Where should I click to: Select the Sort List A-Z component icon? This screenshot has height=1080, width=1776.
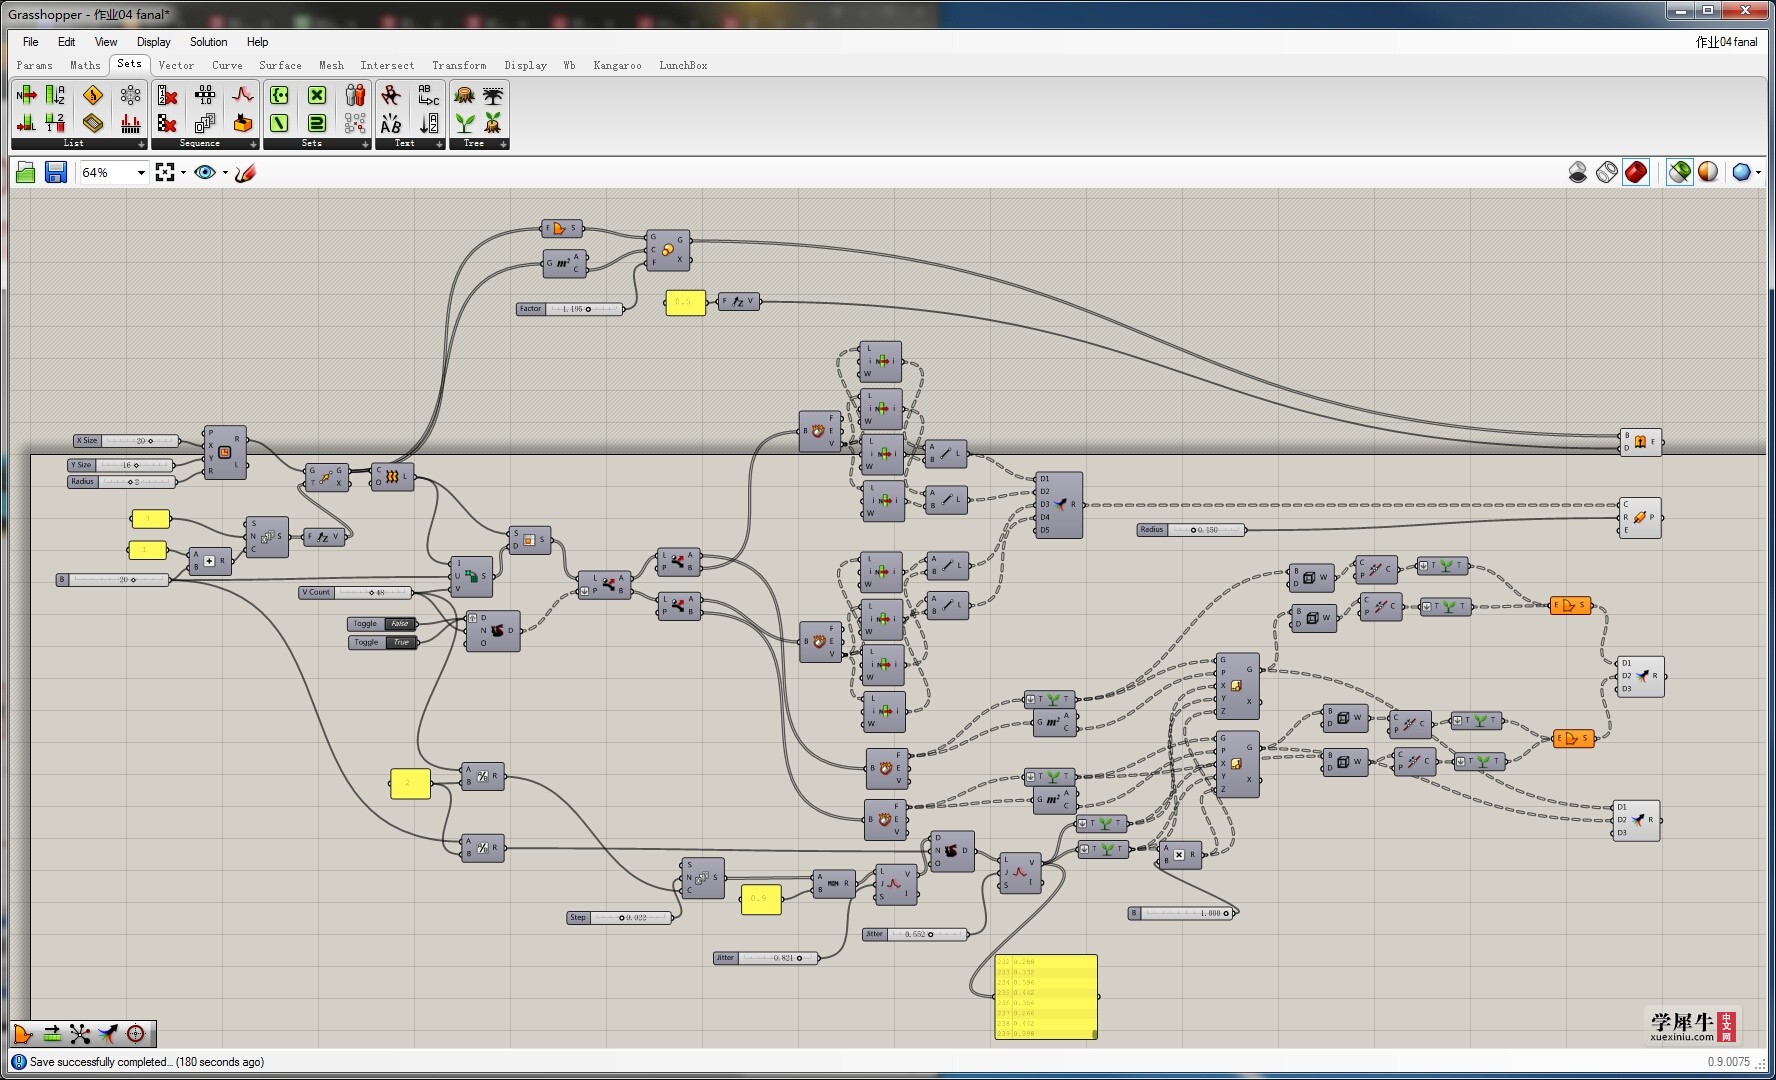[55, 95]
